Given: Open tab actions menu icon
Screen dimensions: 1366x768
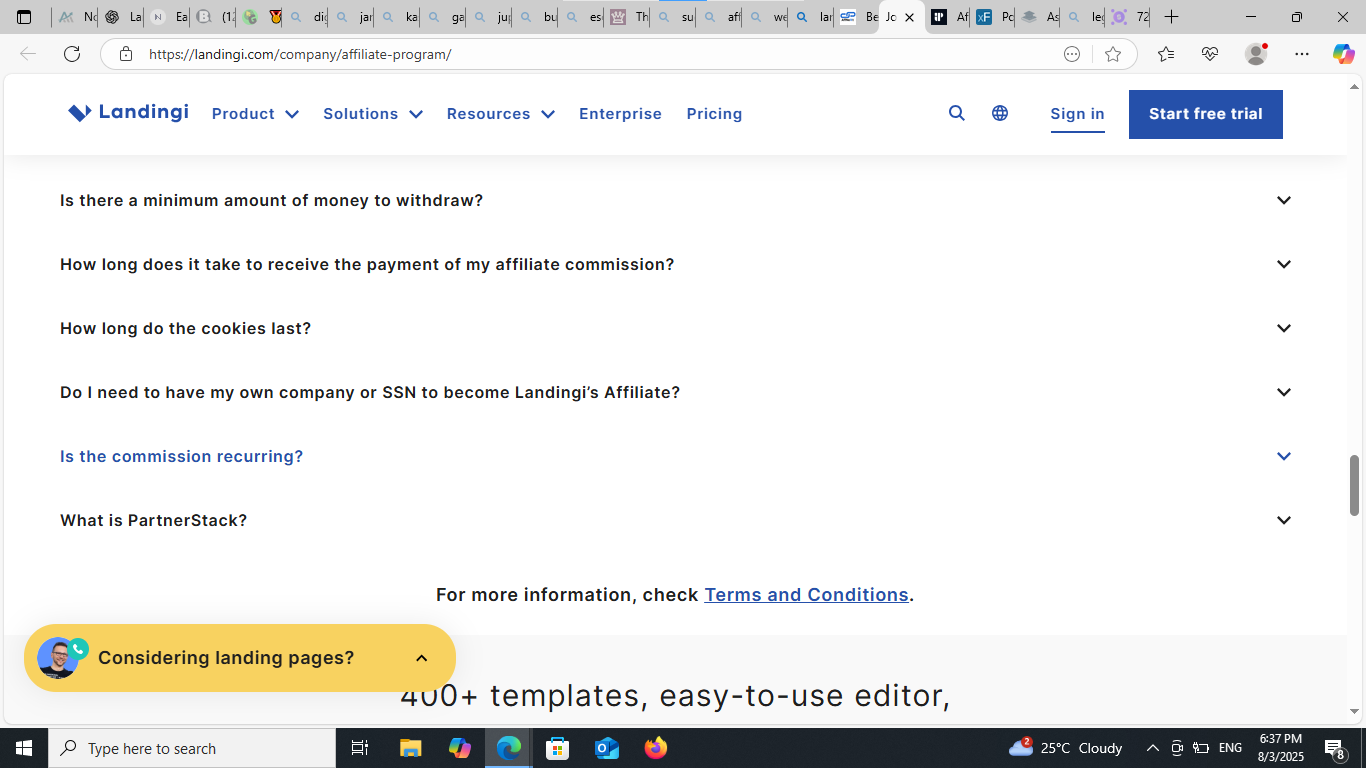Looking at the screenshot, I should pyautogui.click(x=24, y=17).
